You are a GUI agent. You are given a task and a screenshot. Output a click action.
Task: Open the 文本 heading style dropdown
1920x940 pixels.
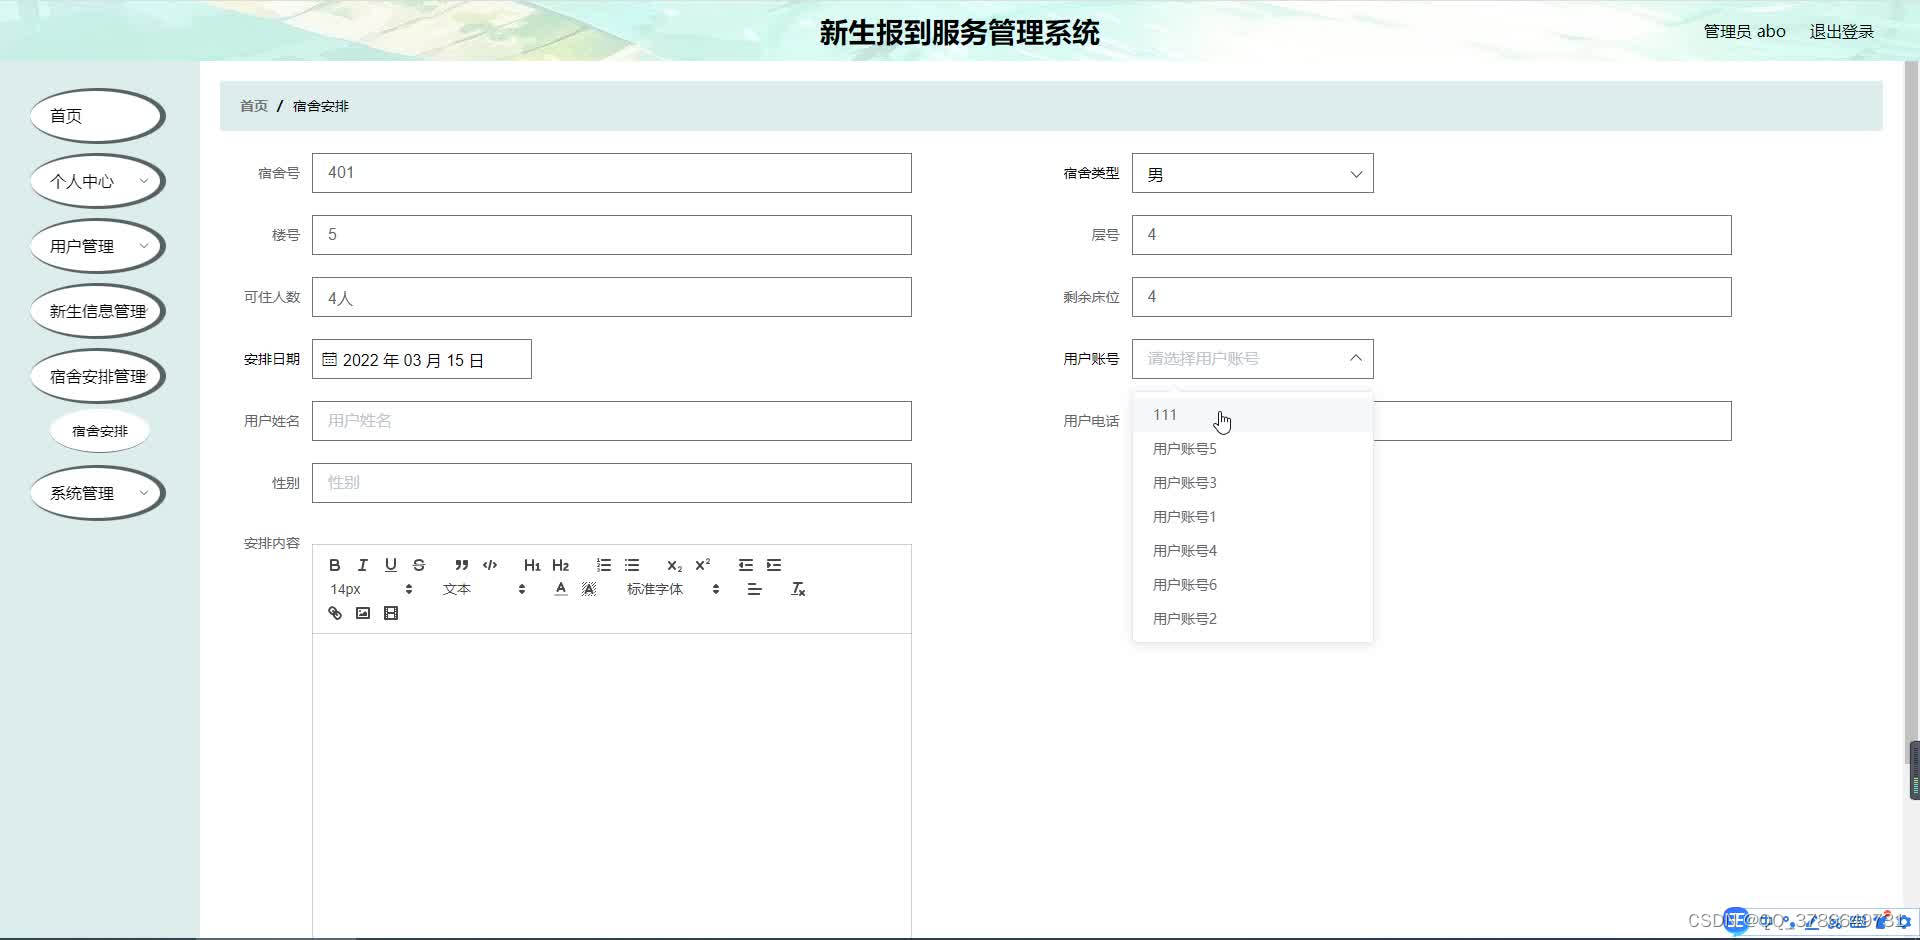pyautogui.click(x=483, y=589)
